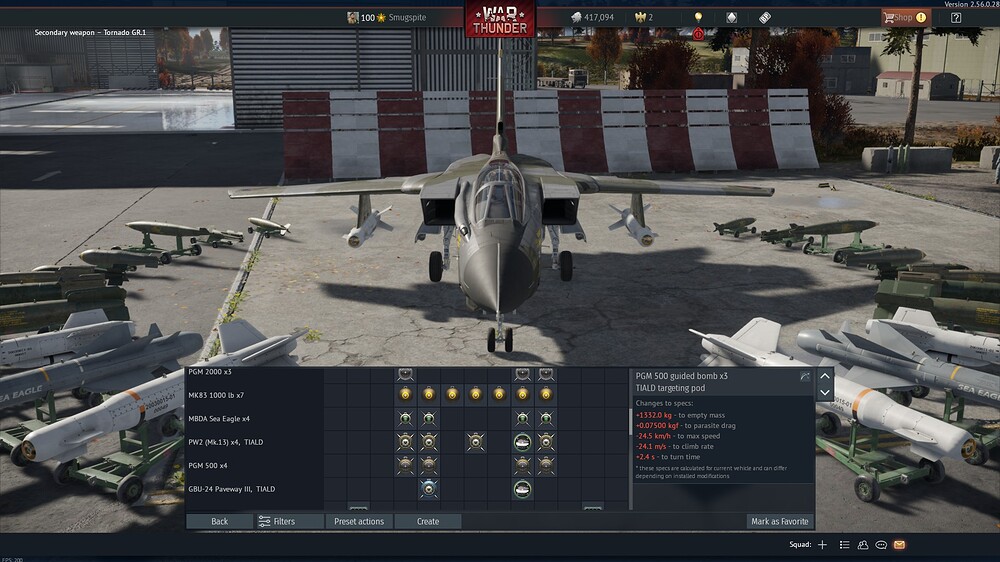Open the Battle Pass ticket icon
The image size is (1000, 562).
click(x=765, y=17)
